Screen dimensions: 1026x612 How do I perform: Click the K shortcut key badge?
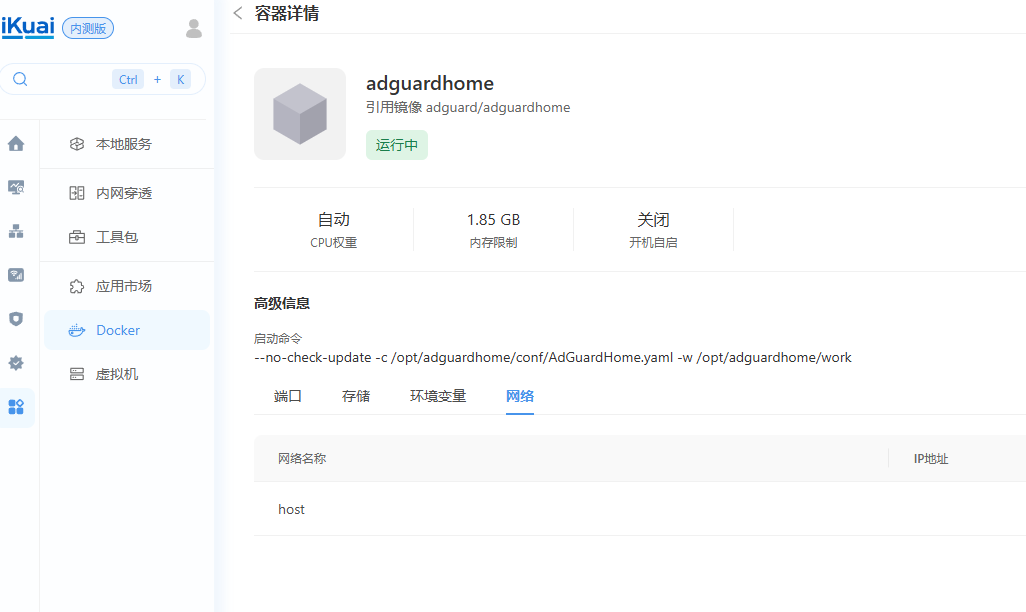[x=181, y=79]
